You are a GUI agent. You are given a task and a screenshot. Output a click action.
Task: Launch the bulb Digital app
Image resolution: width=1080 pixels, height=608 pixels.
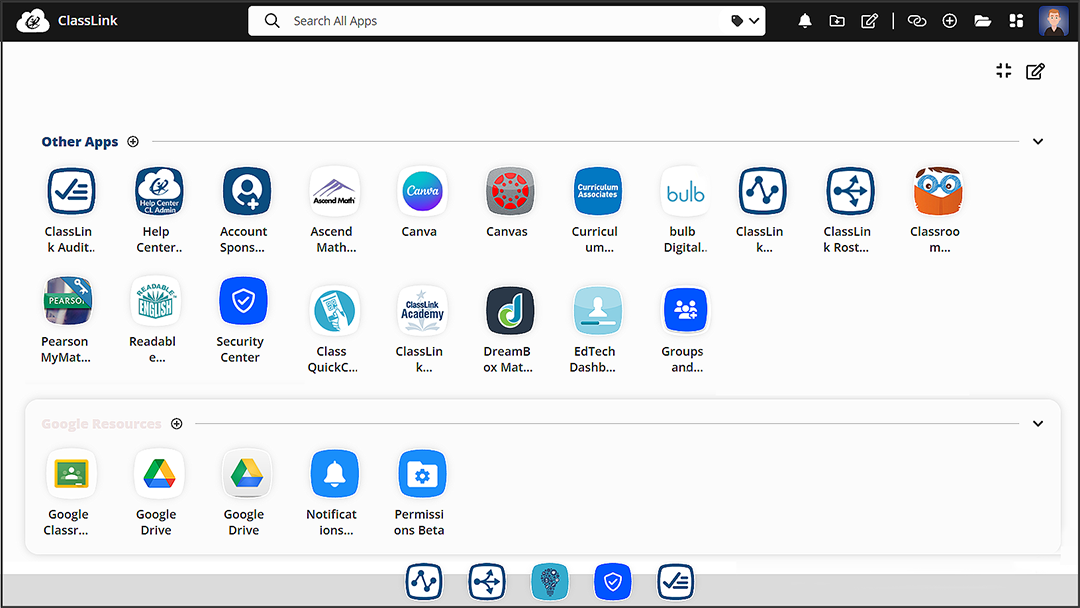point(684,190)
